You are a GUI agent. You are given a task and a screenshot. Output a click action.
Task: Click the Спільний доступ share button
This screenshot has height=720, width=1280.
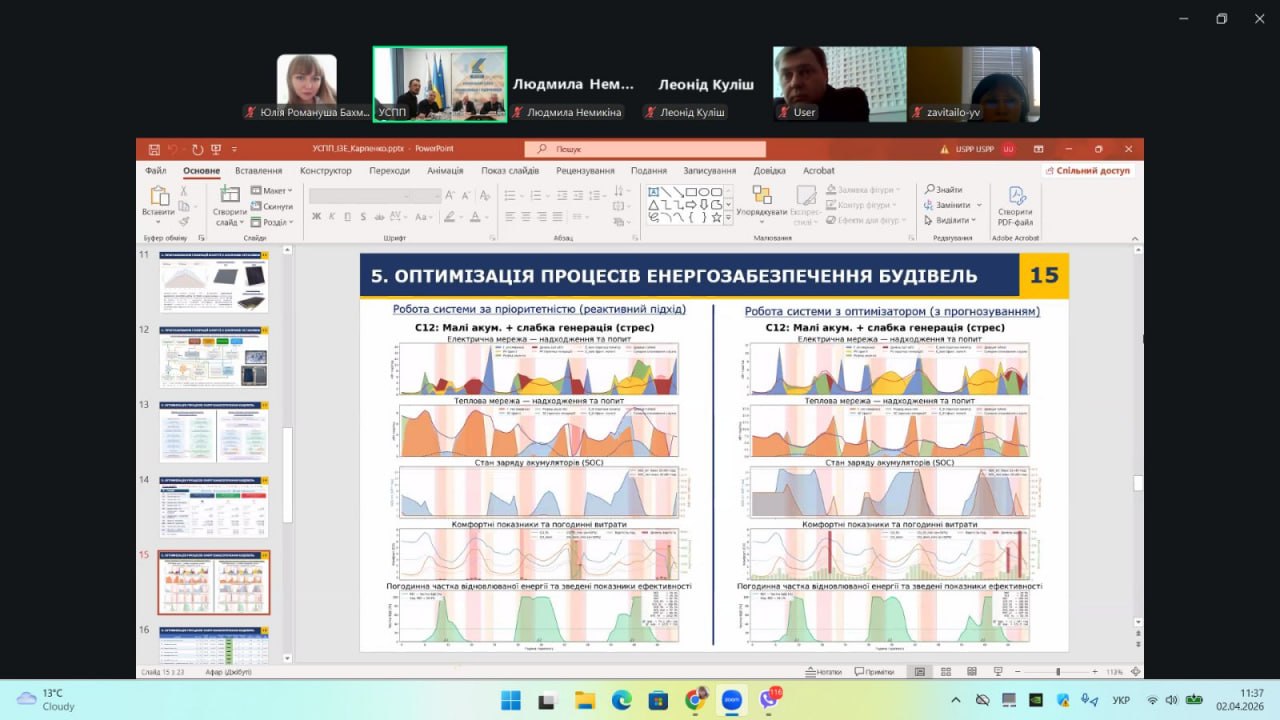pos(1087,171)
